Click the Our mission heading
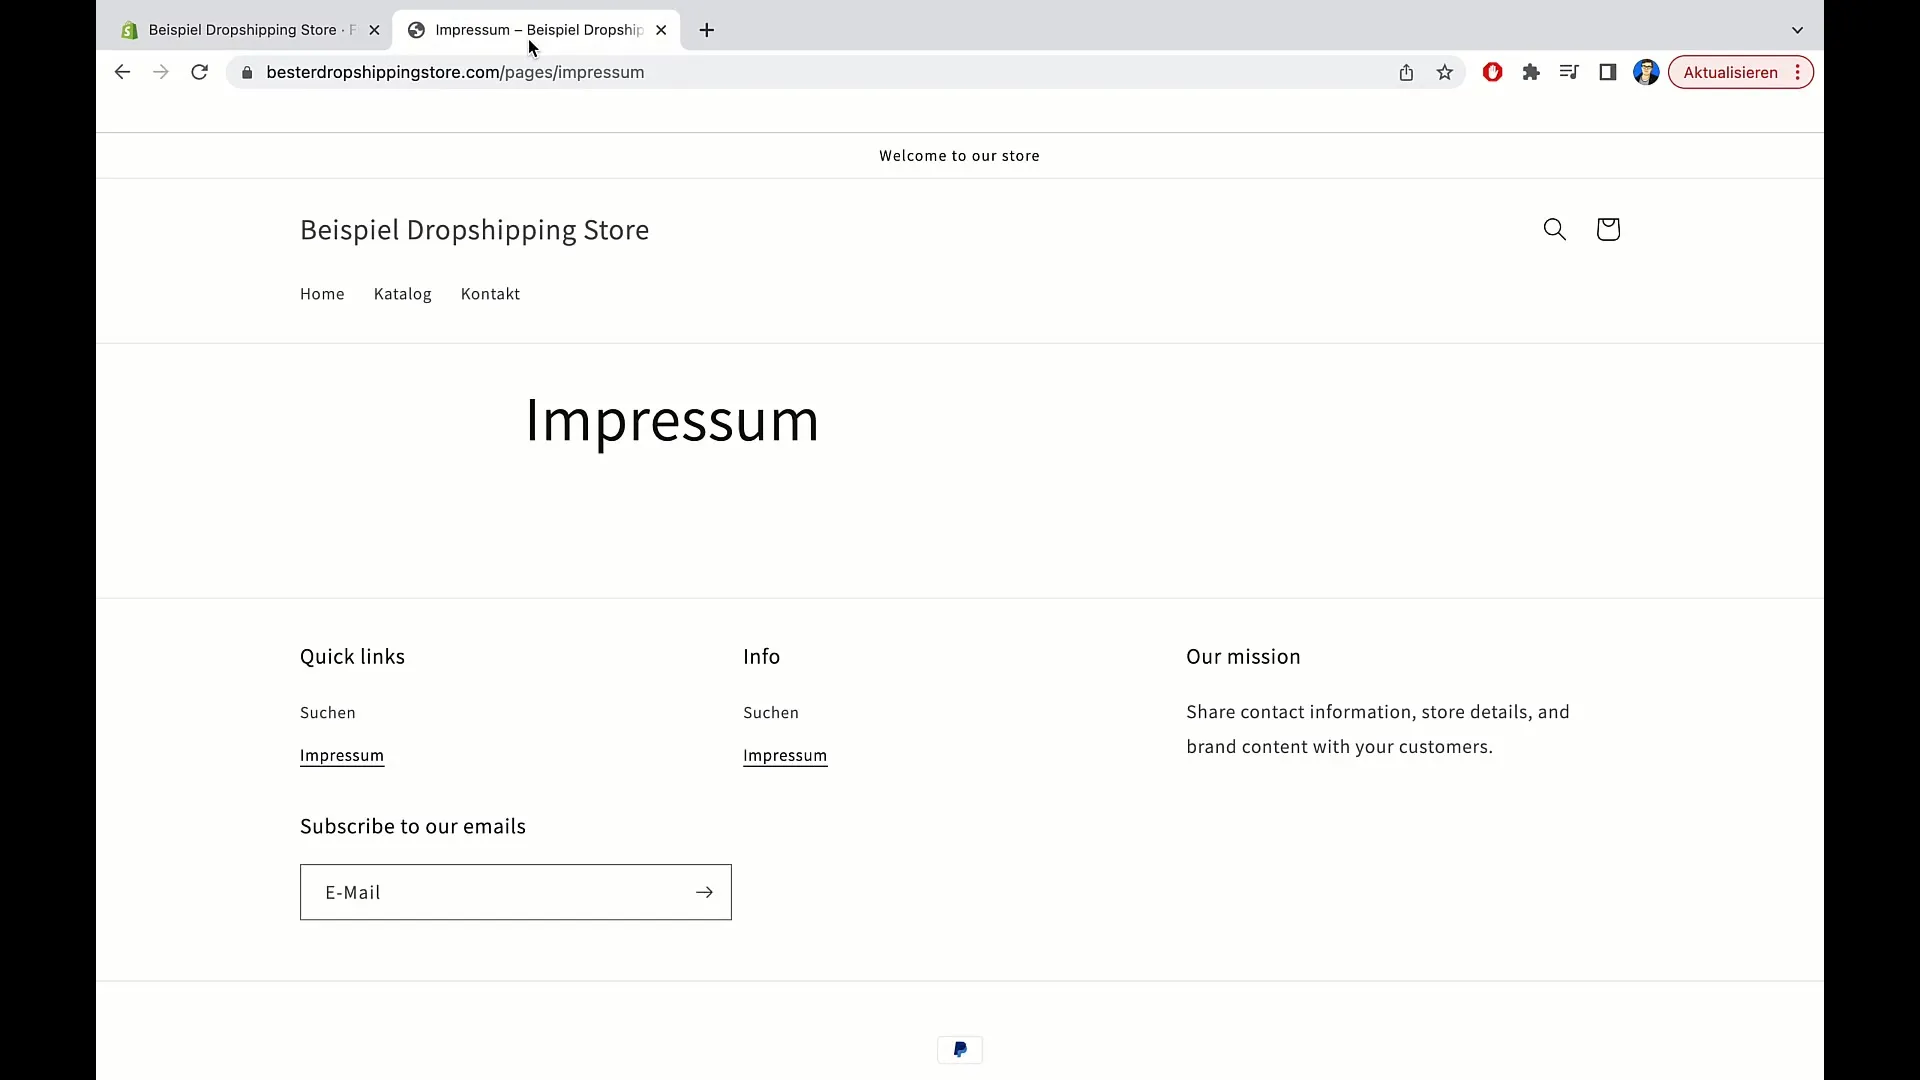The width and height of the screenshot is (1920, 1080). click(1243, 657)
